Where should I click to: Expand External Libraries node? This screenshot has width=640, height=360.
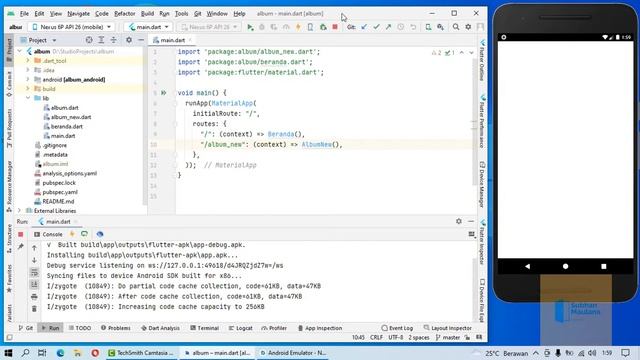tap(20, 211)
